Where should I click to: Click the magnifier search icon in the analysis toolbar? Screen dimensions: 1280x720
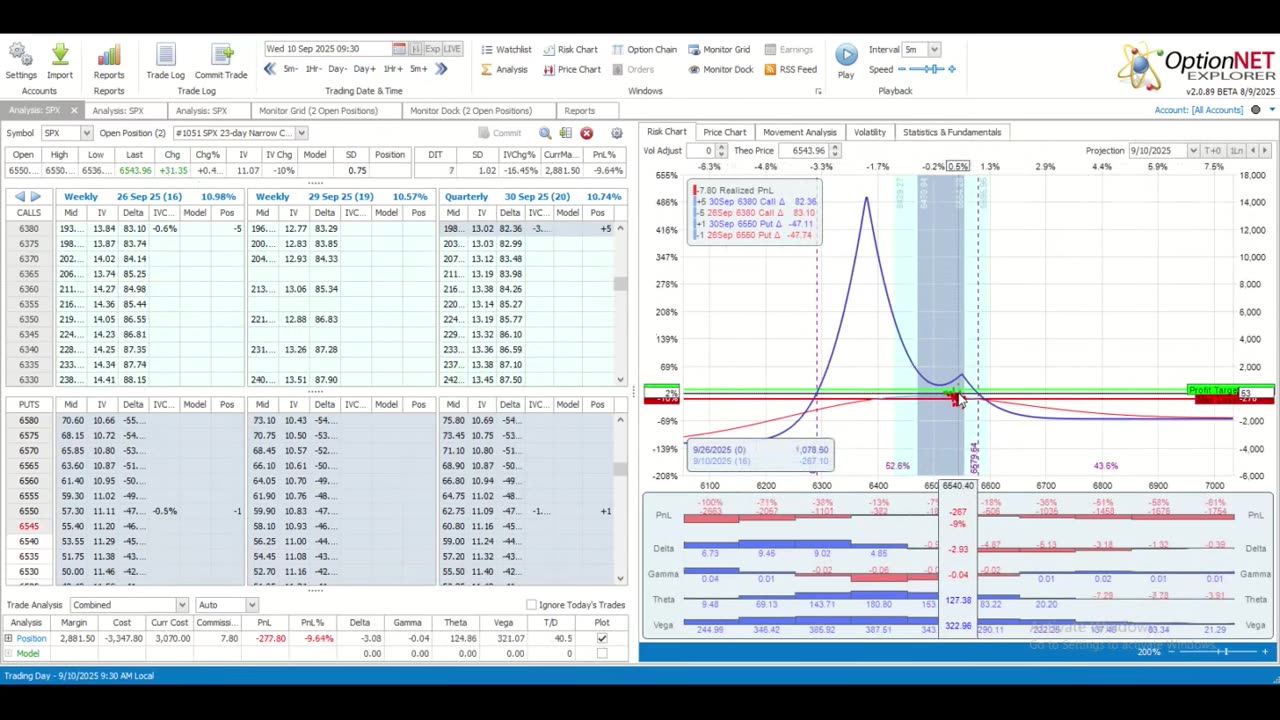[x=545, y=133]
